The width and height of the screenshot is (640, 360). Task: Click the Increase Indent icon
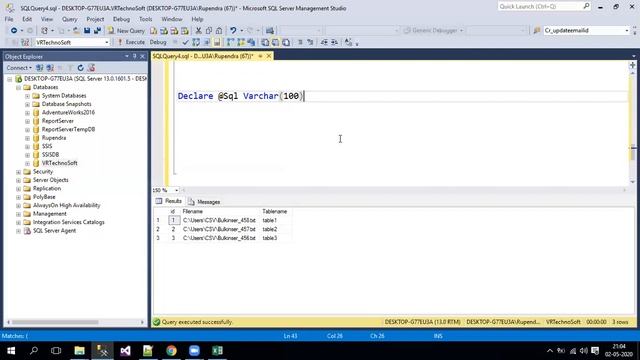[x=334, y=42]
